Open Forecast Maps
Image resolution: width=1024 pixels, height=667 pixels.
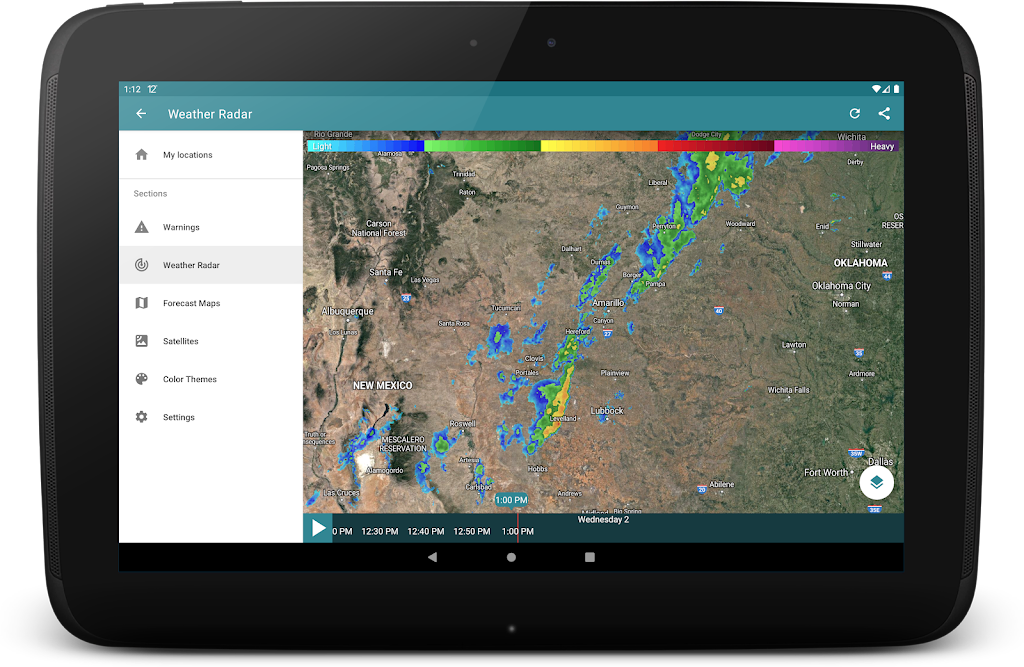211,302
